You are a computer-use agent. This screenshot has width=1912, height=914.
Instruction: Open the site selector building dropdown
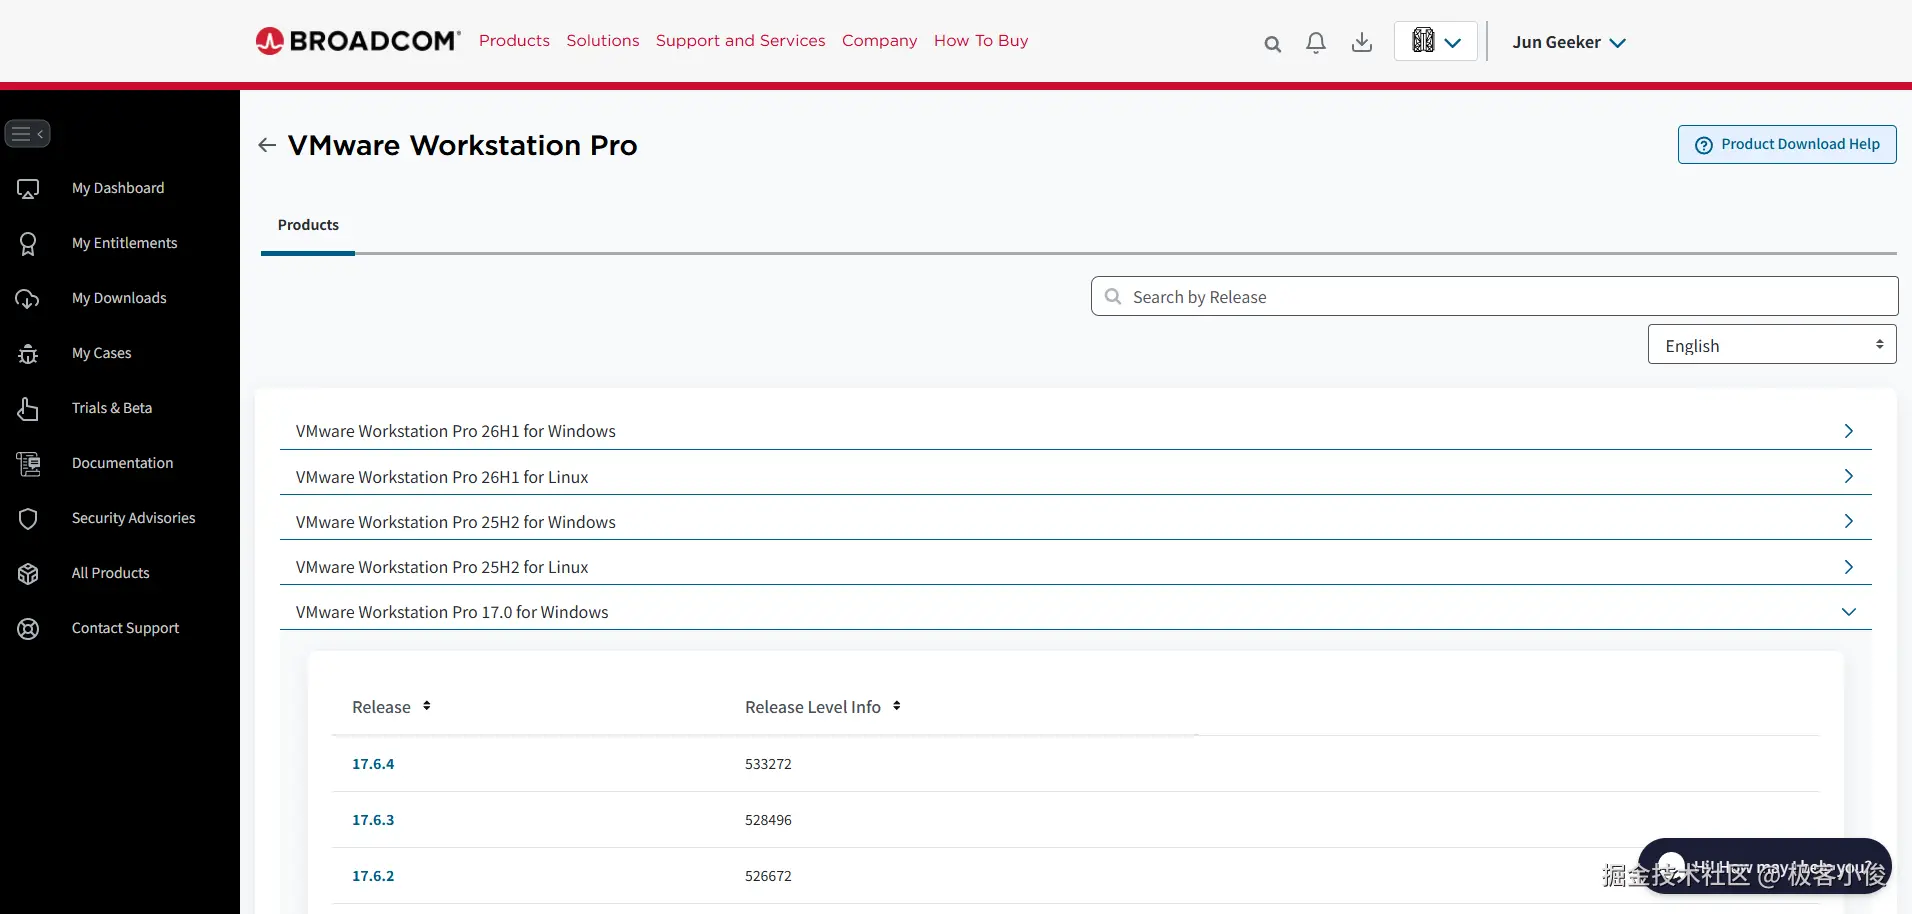tap(1436, 42)
